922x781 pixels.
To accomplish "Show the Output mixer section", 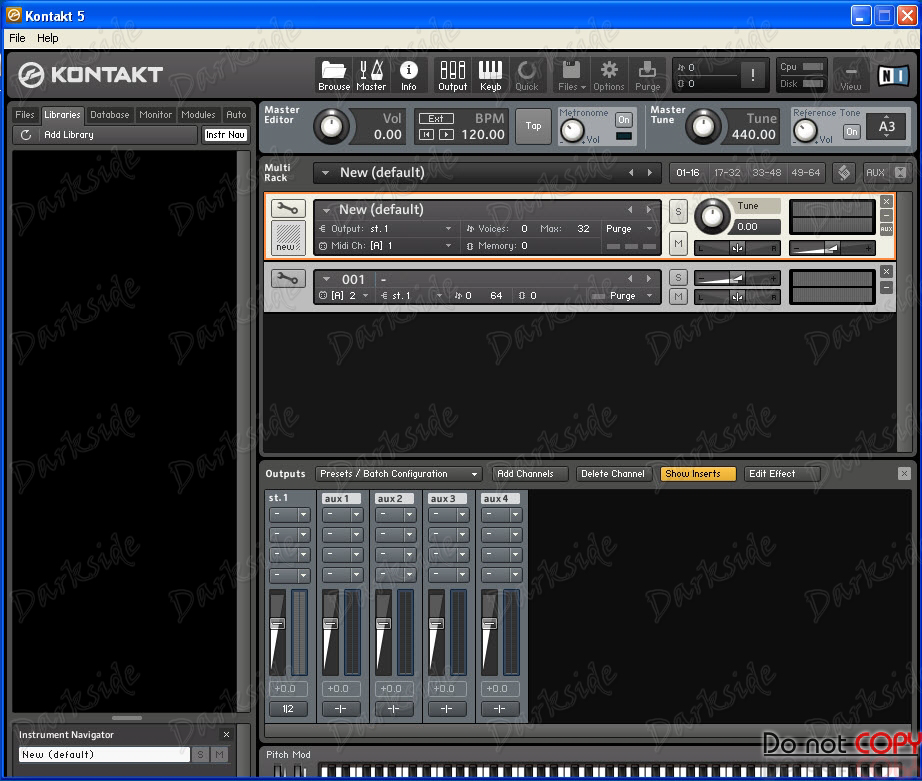I will pos(452,75).
